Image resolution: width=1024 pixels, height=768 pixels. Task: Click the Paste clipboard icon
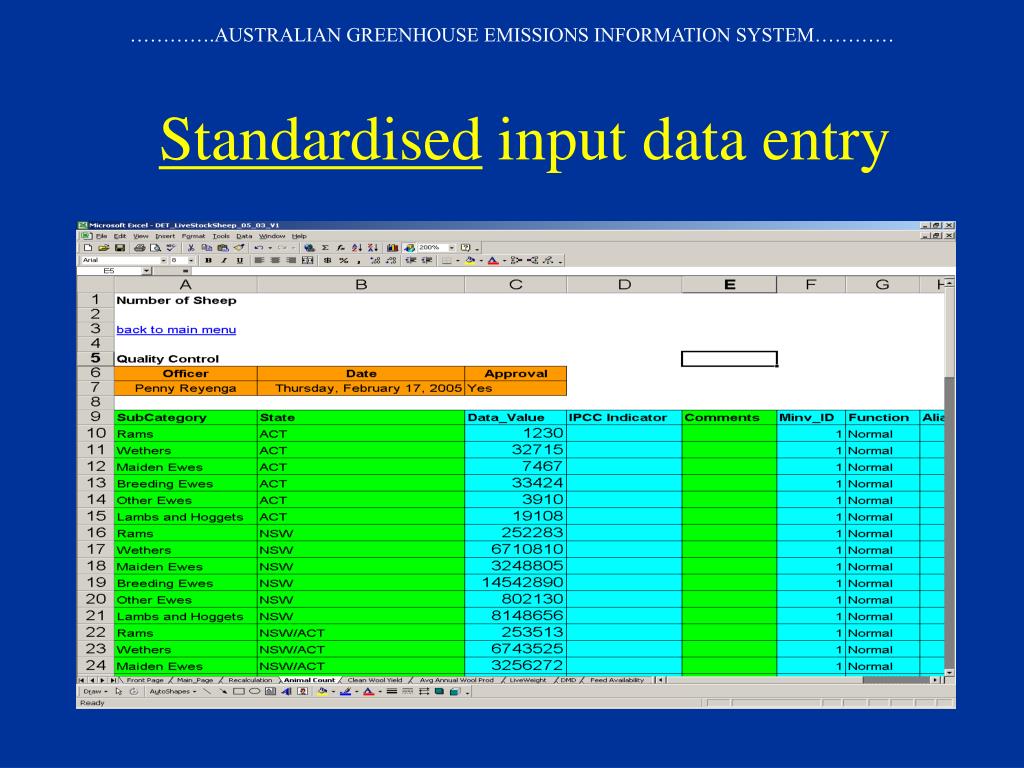223,248
